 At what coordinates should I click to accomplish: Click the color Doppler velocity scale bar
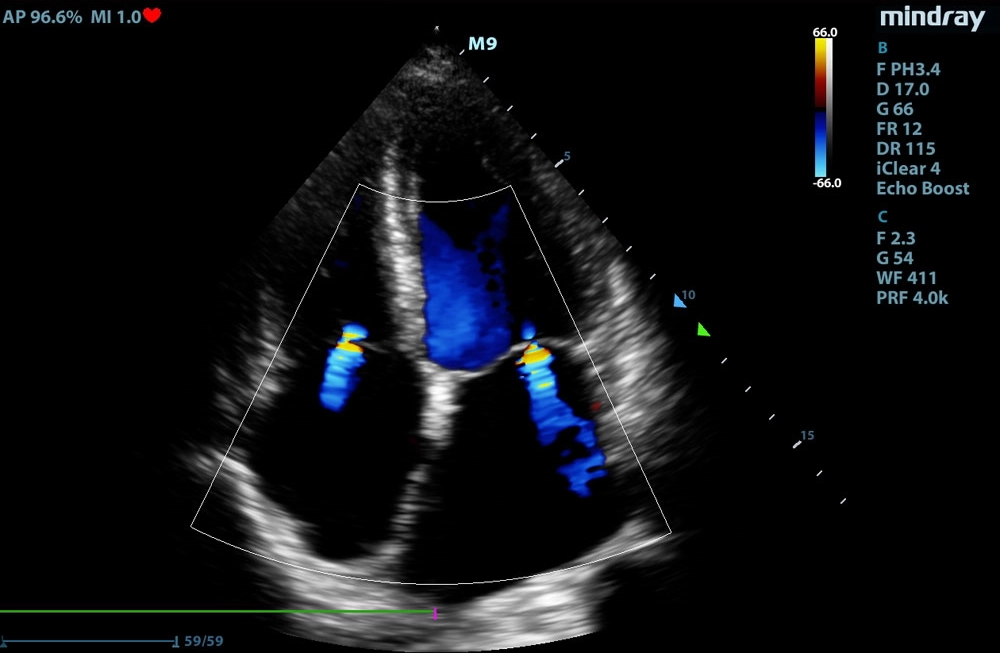(x=822, y=108)
